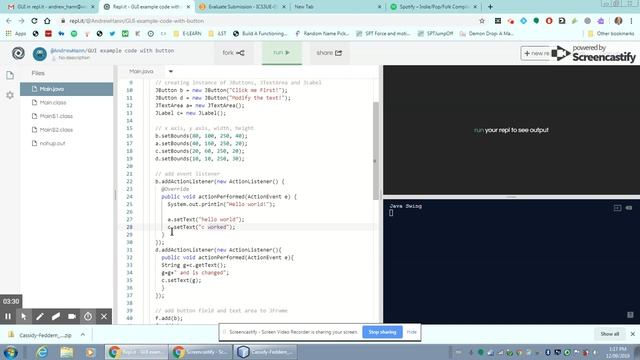Viewport: 640px width, 360px height.
Task: Open the Windows Start menu
Action: pyautogui.click(x=10, y=352)
